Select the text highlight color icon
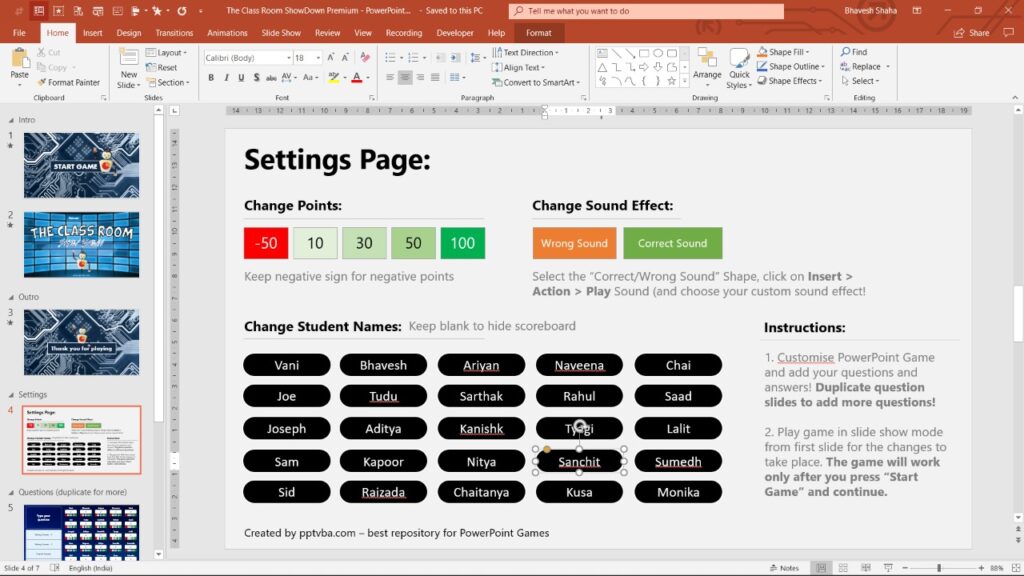The image size is (1024, 576). (334, 77)
